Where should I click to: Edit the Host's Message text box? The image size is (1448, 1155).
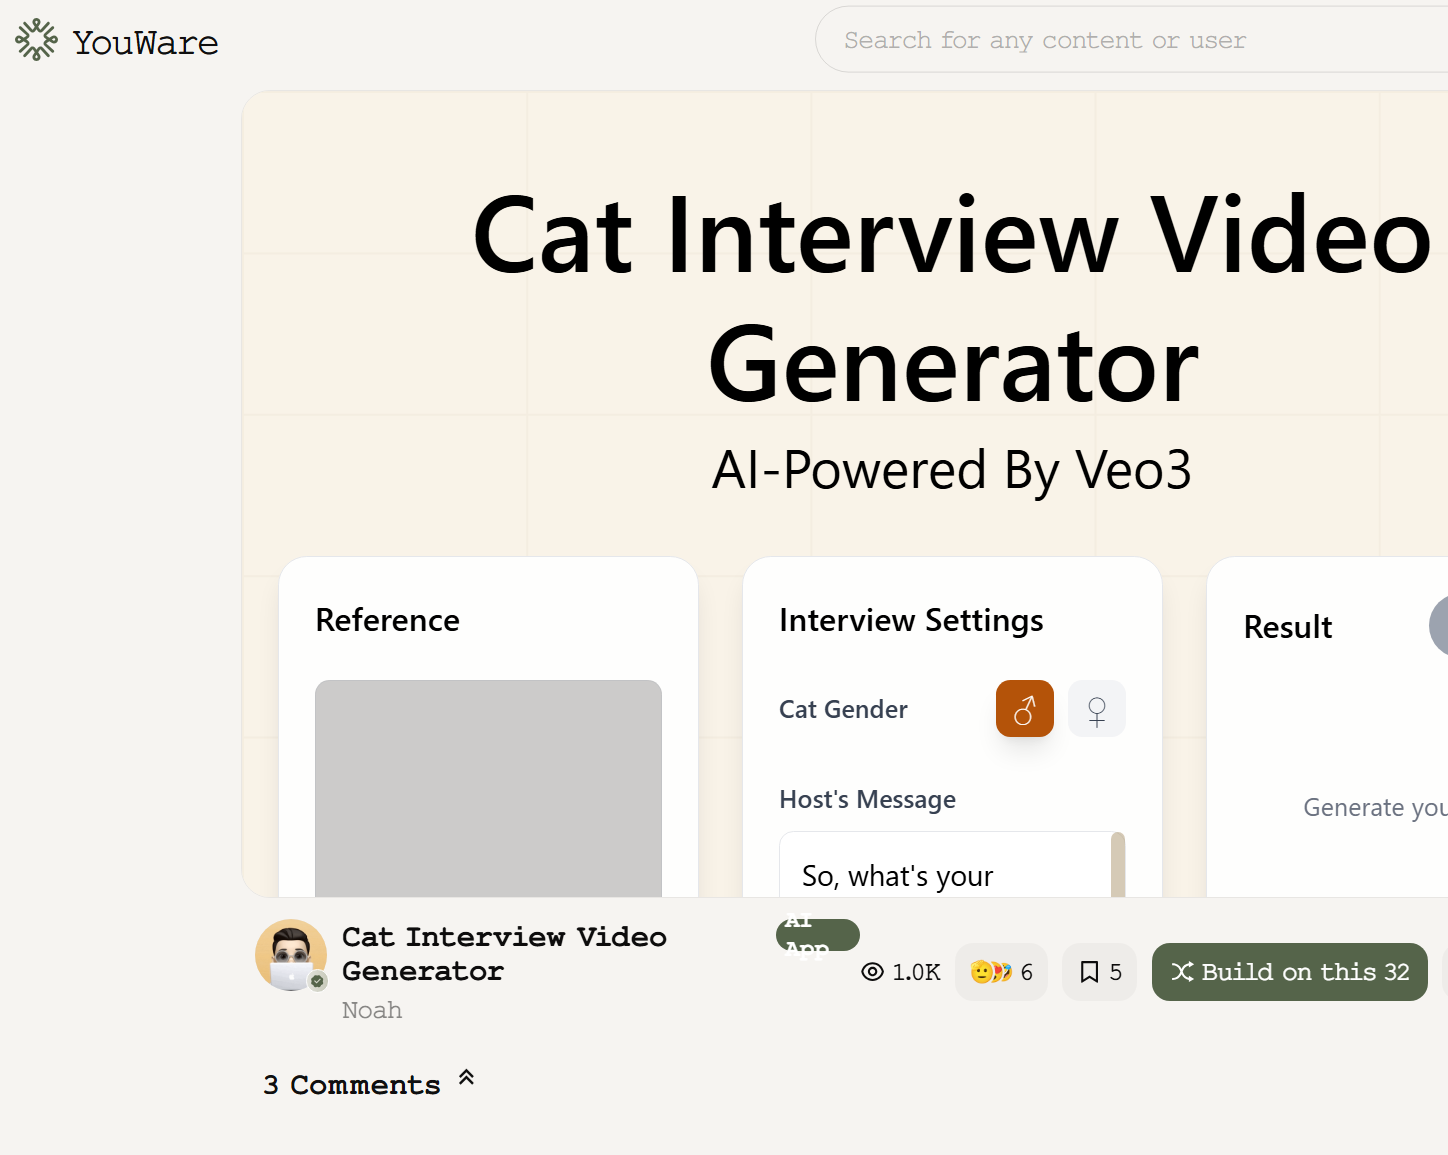click(x=945, y=865)
